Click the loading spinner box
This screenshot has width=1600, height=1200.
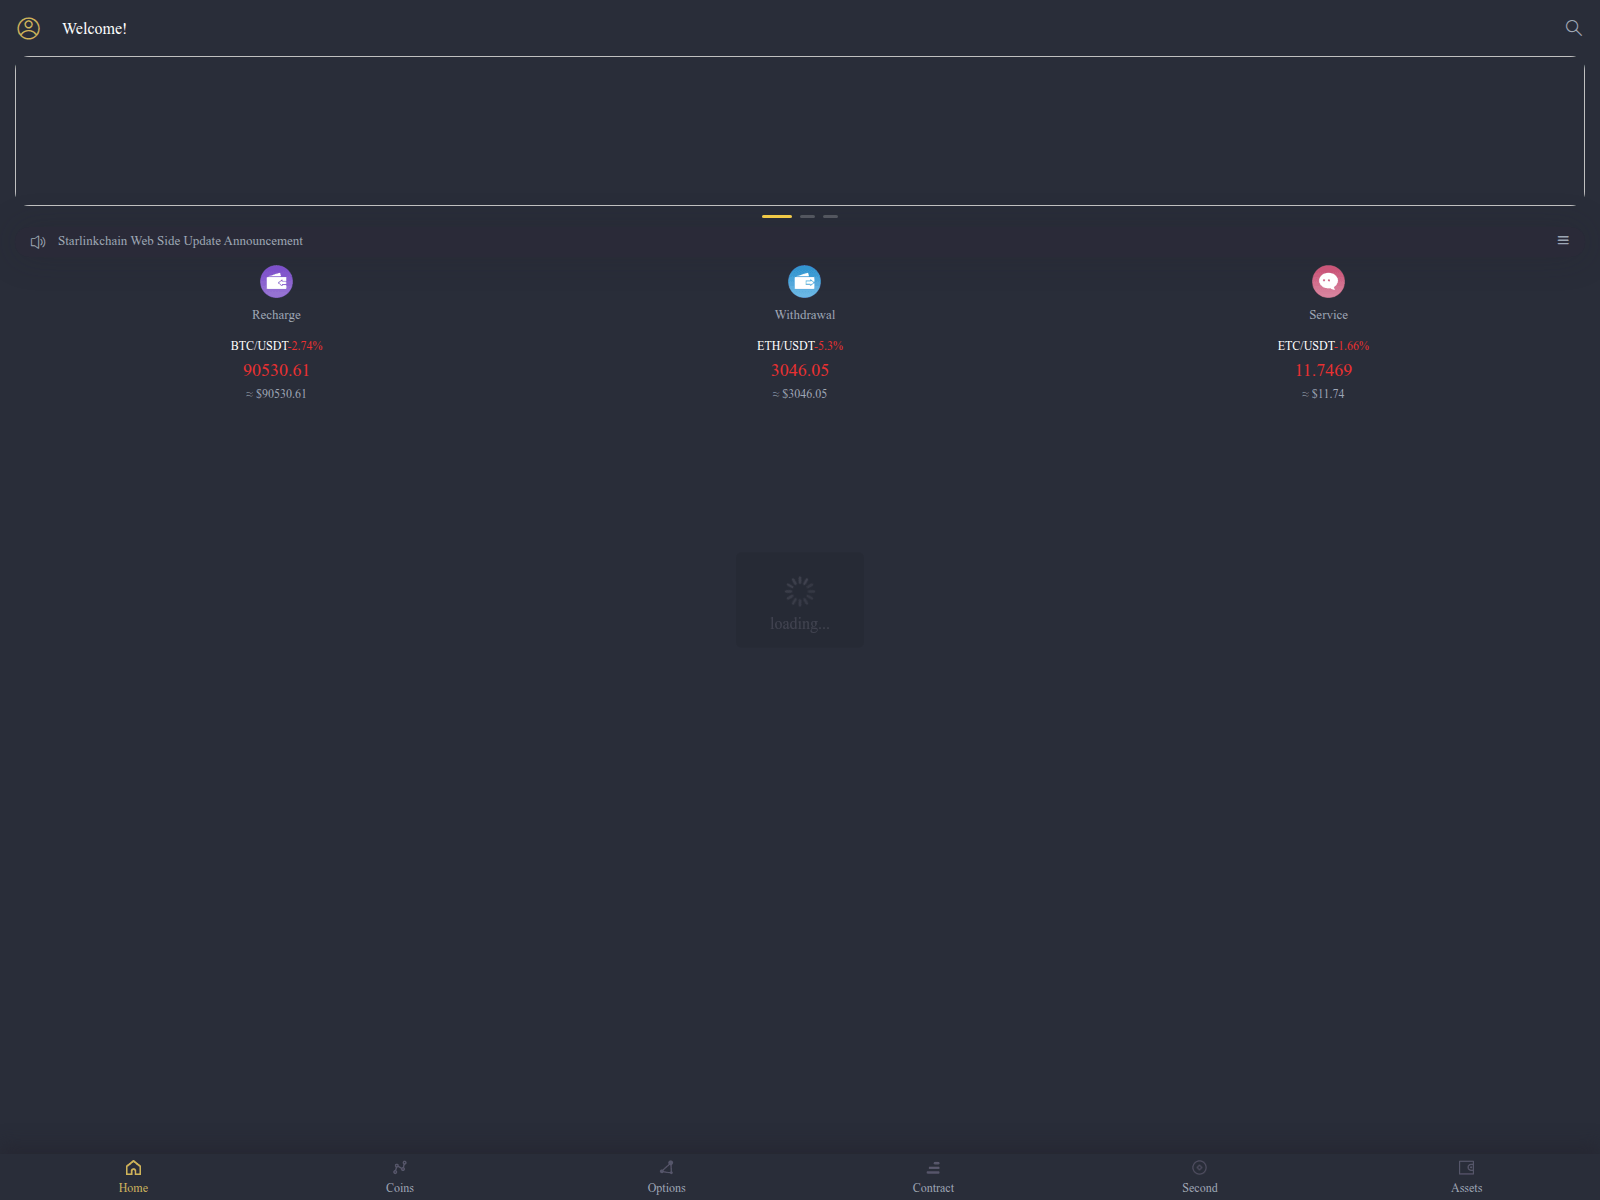[800, 600]
